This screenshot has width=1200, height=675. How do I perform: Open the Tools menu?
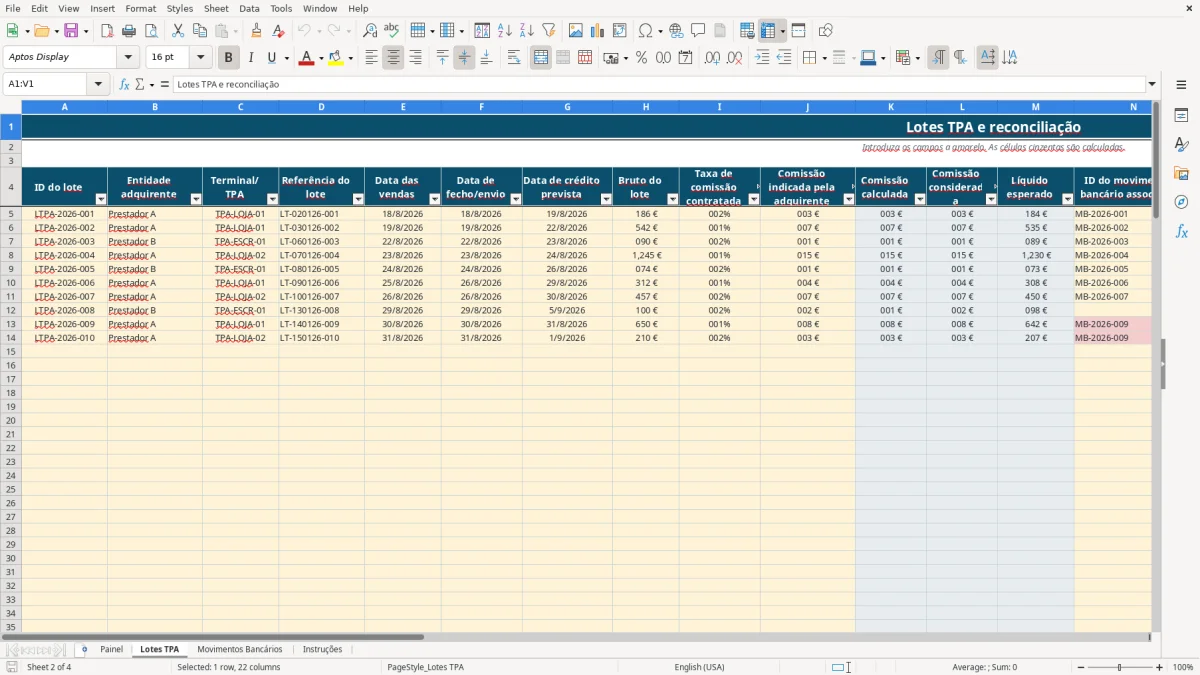click(281, 8)
